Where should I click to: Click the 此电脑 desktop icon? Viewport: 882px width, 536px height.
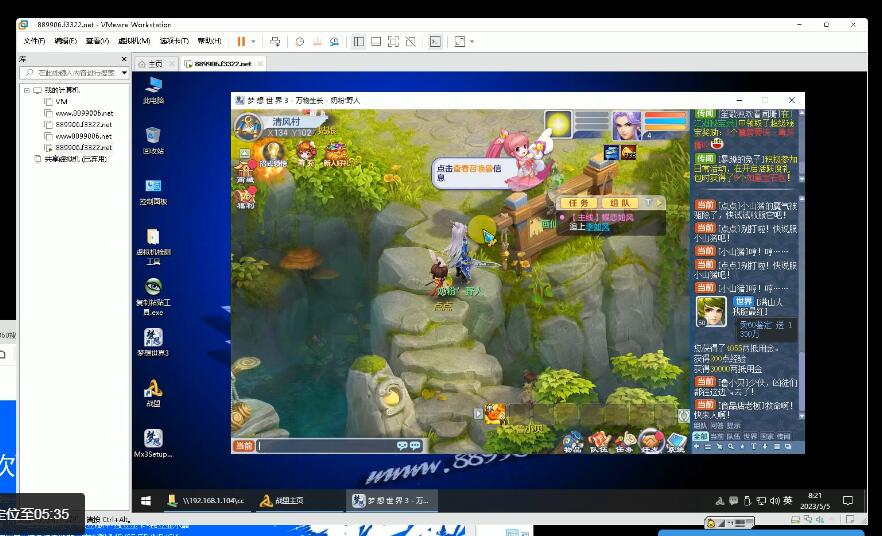(x=153, y=90)
